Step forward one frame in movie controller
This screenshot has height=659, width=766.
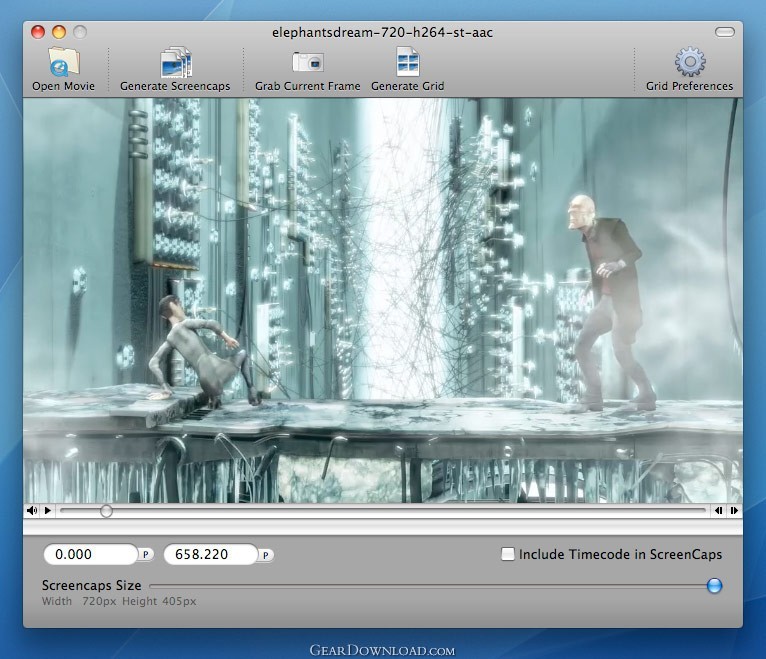734,510
